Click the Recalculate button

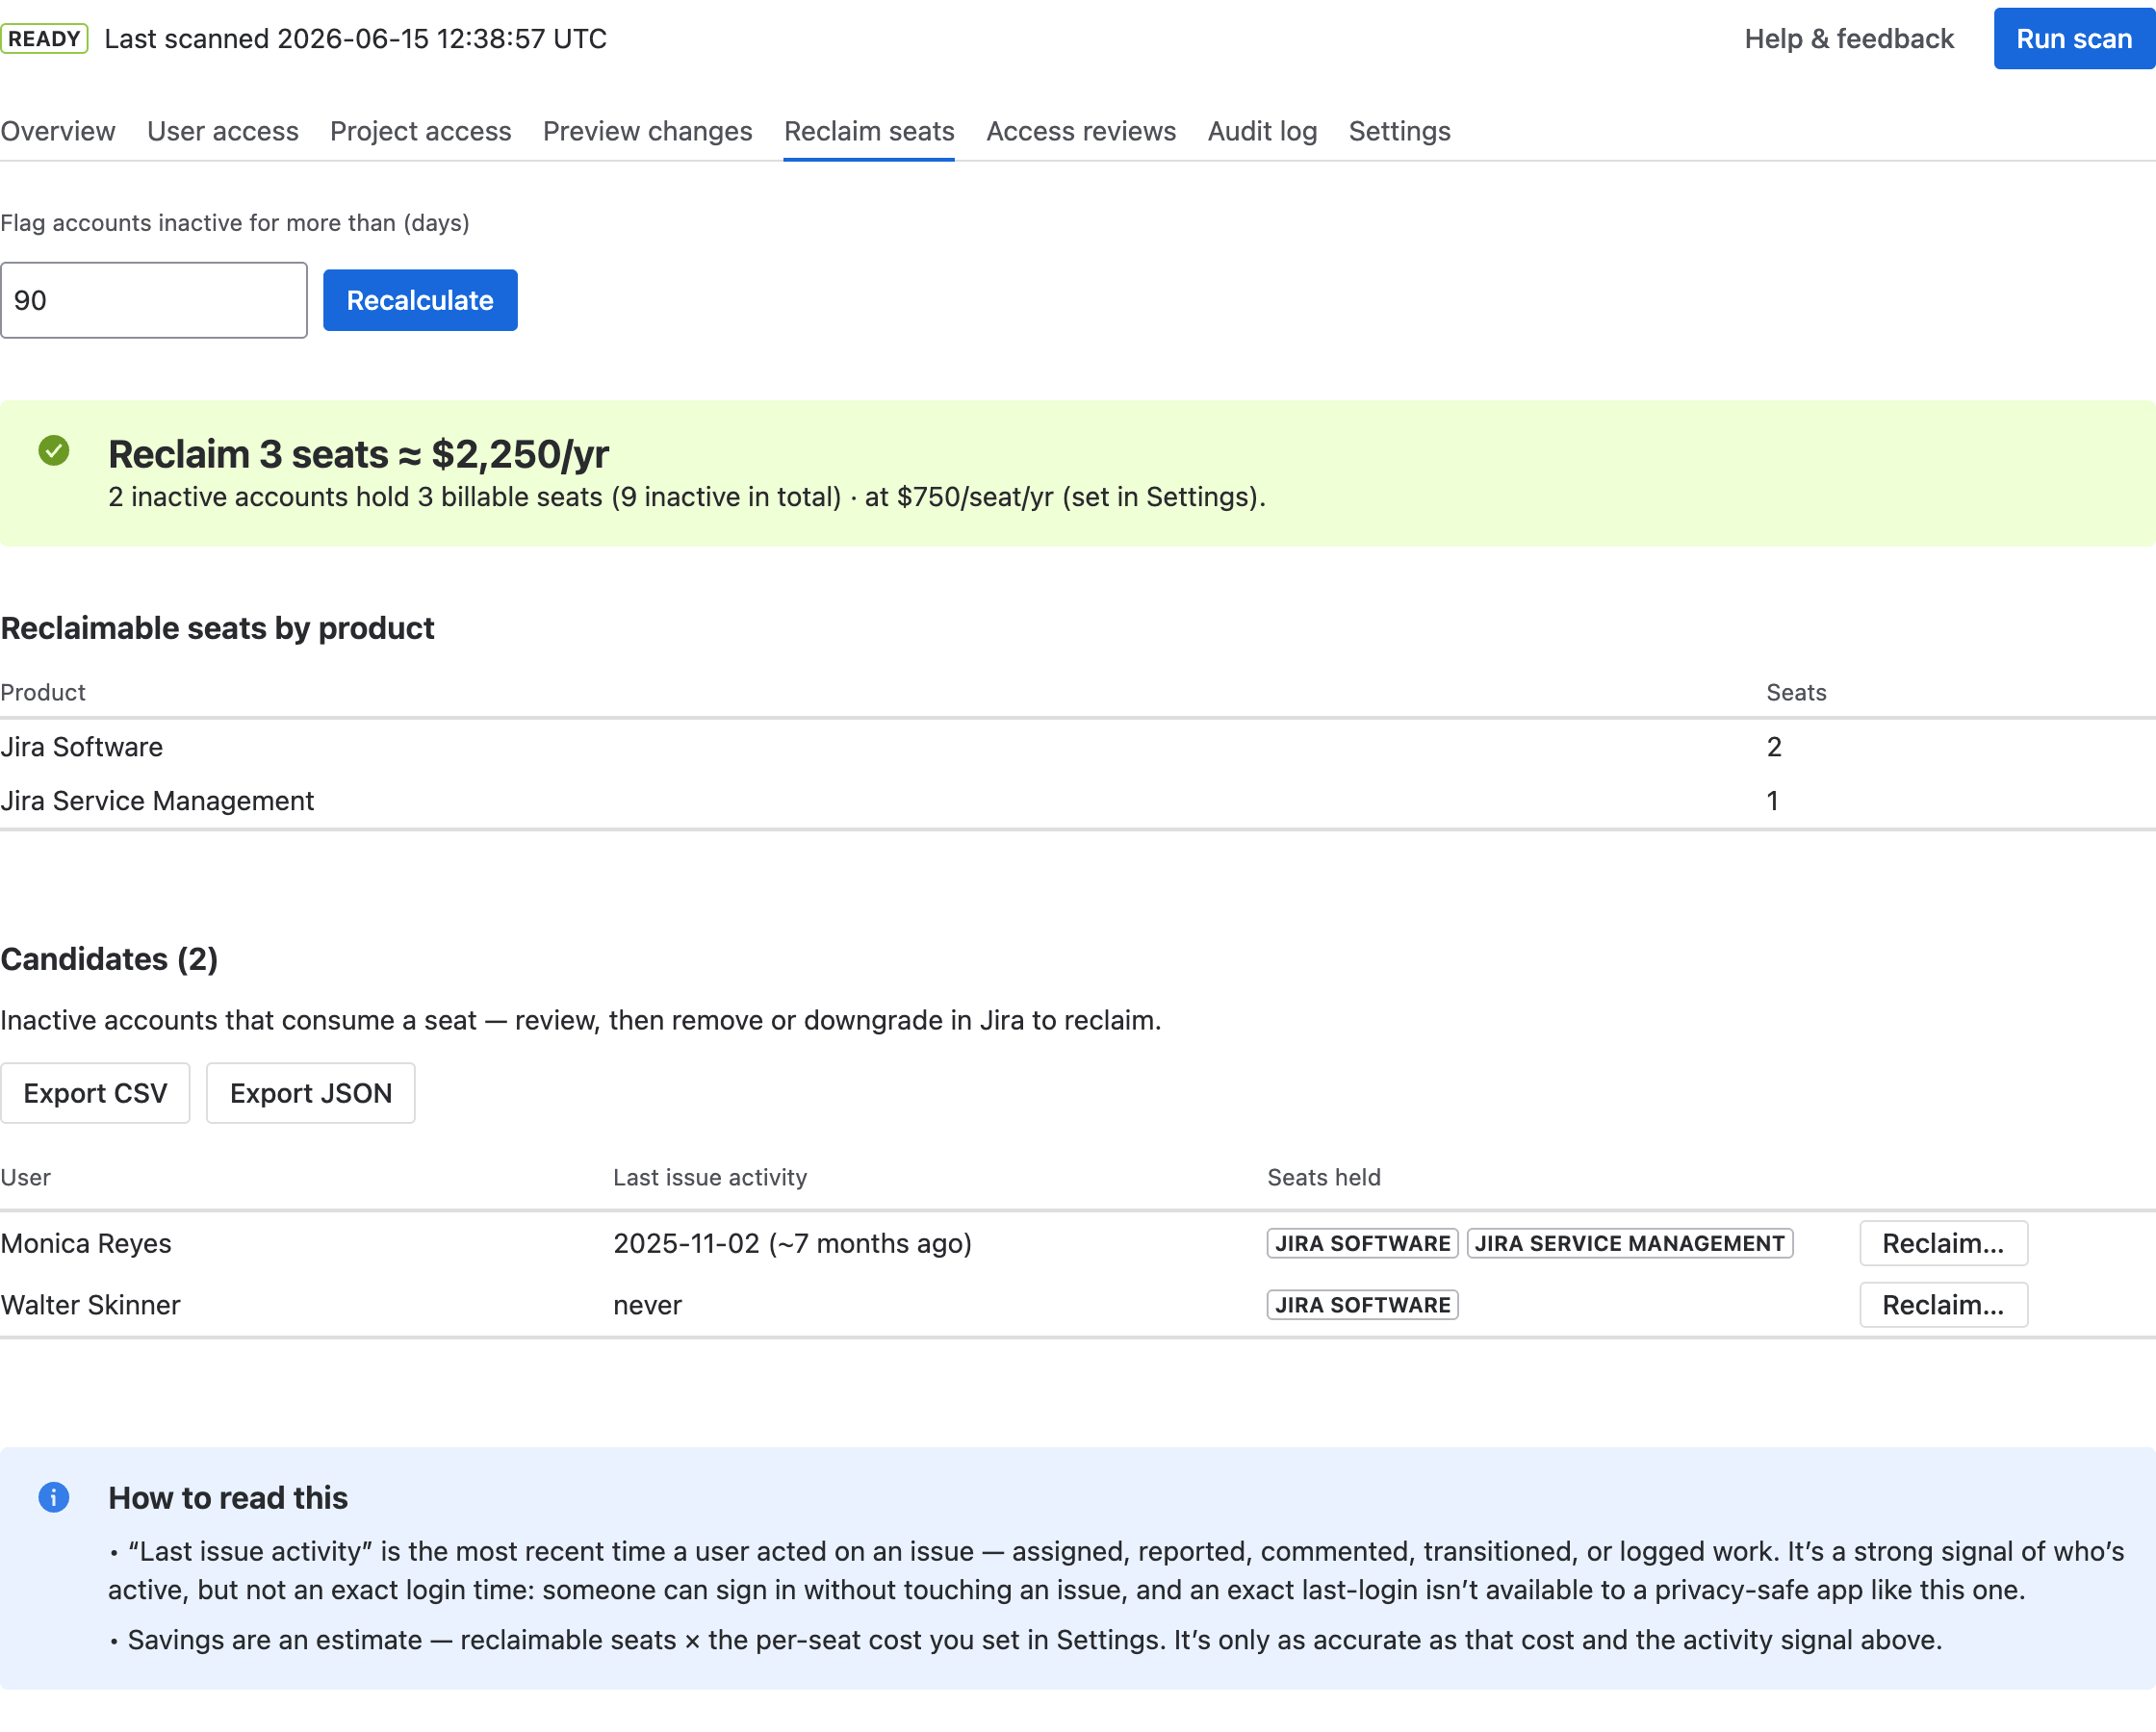[x=420, y=300]
